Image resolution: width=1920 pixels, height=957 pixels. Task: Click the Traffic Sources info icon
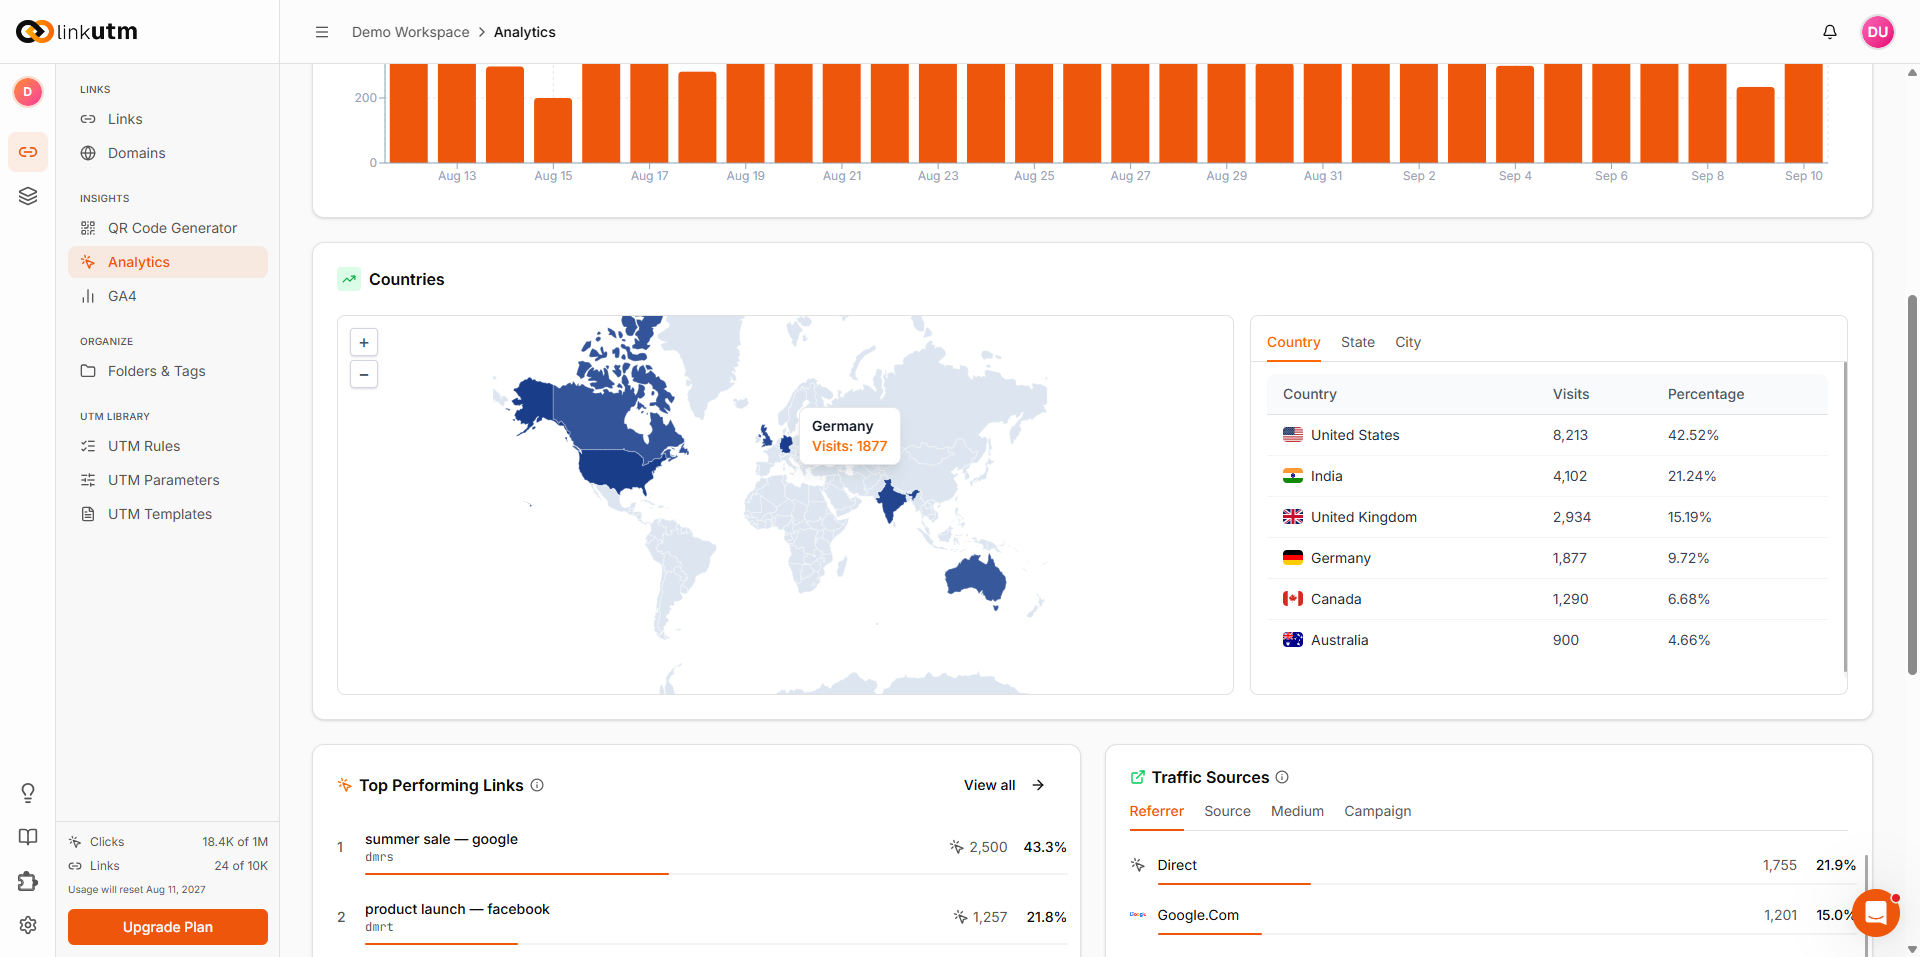1282,777
